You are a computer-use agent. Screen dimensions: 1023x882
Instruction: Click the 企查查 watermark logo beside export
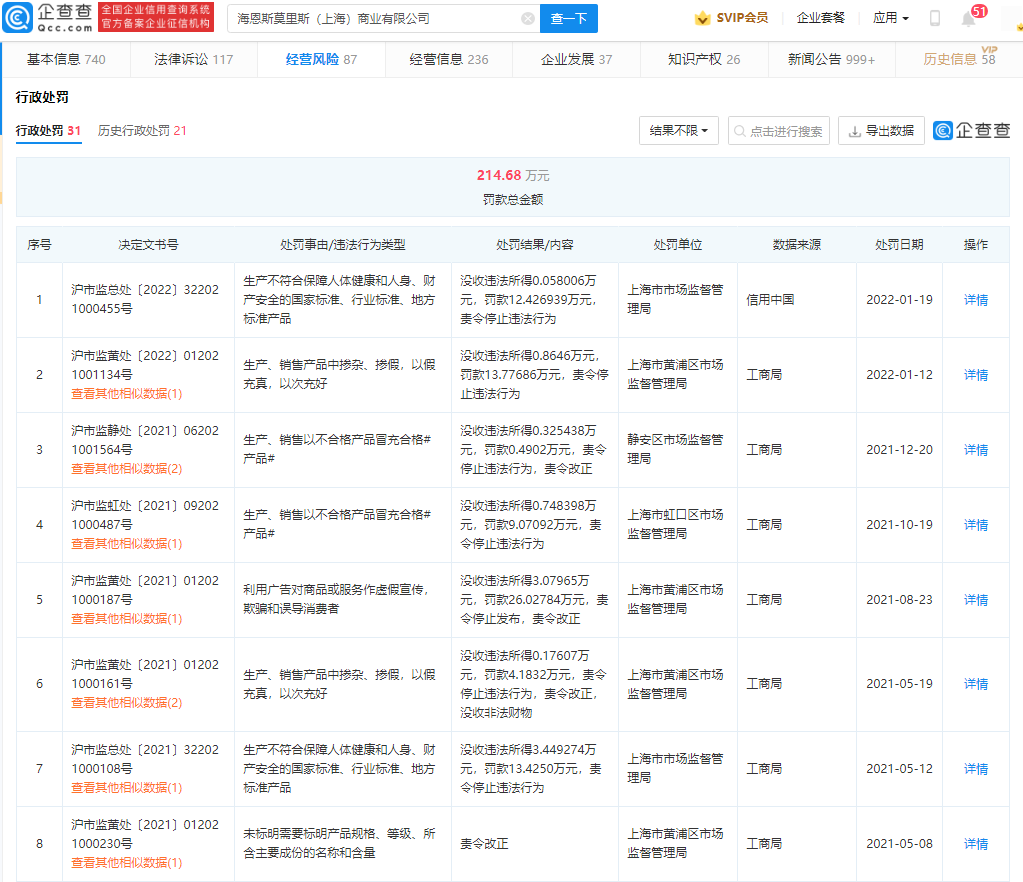click(x=971, y=131)
